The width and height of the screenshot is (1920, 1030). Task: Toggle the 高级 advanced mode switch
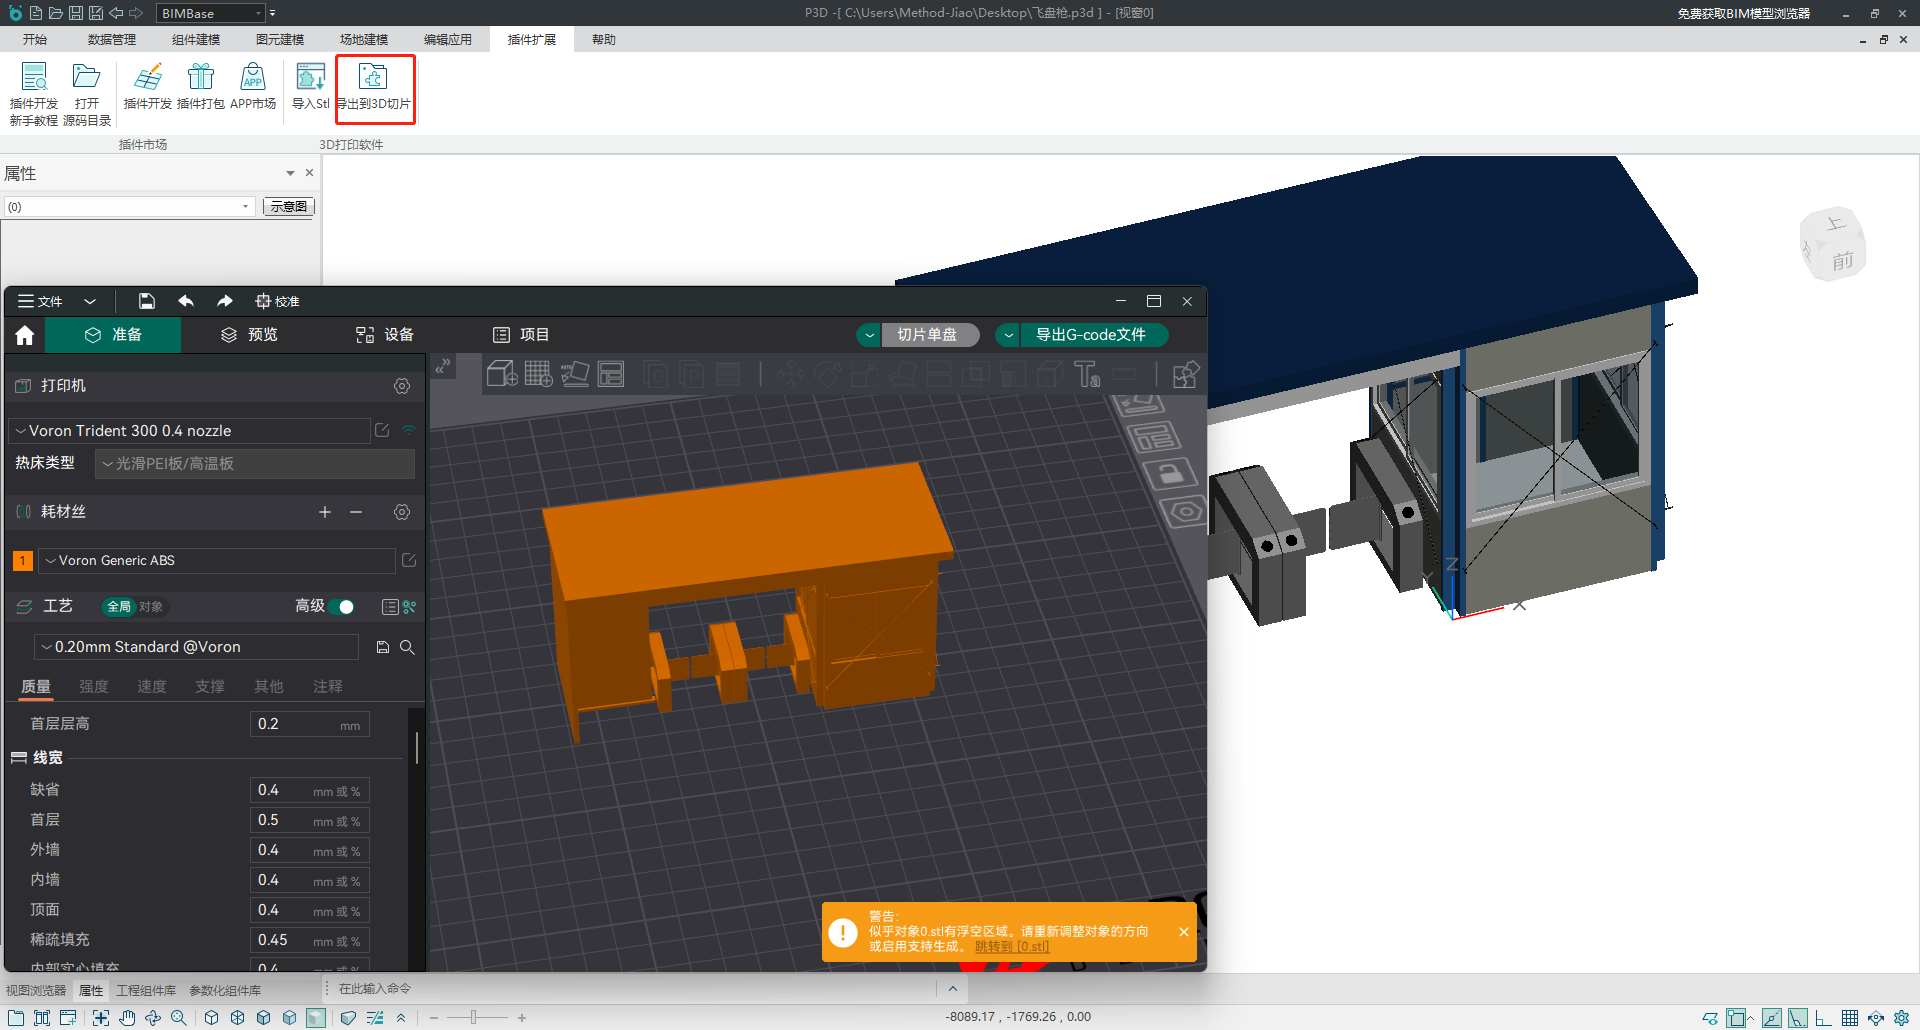342,607
